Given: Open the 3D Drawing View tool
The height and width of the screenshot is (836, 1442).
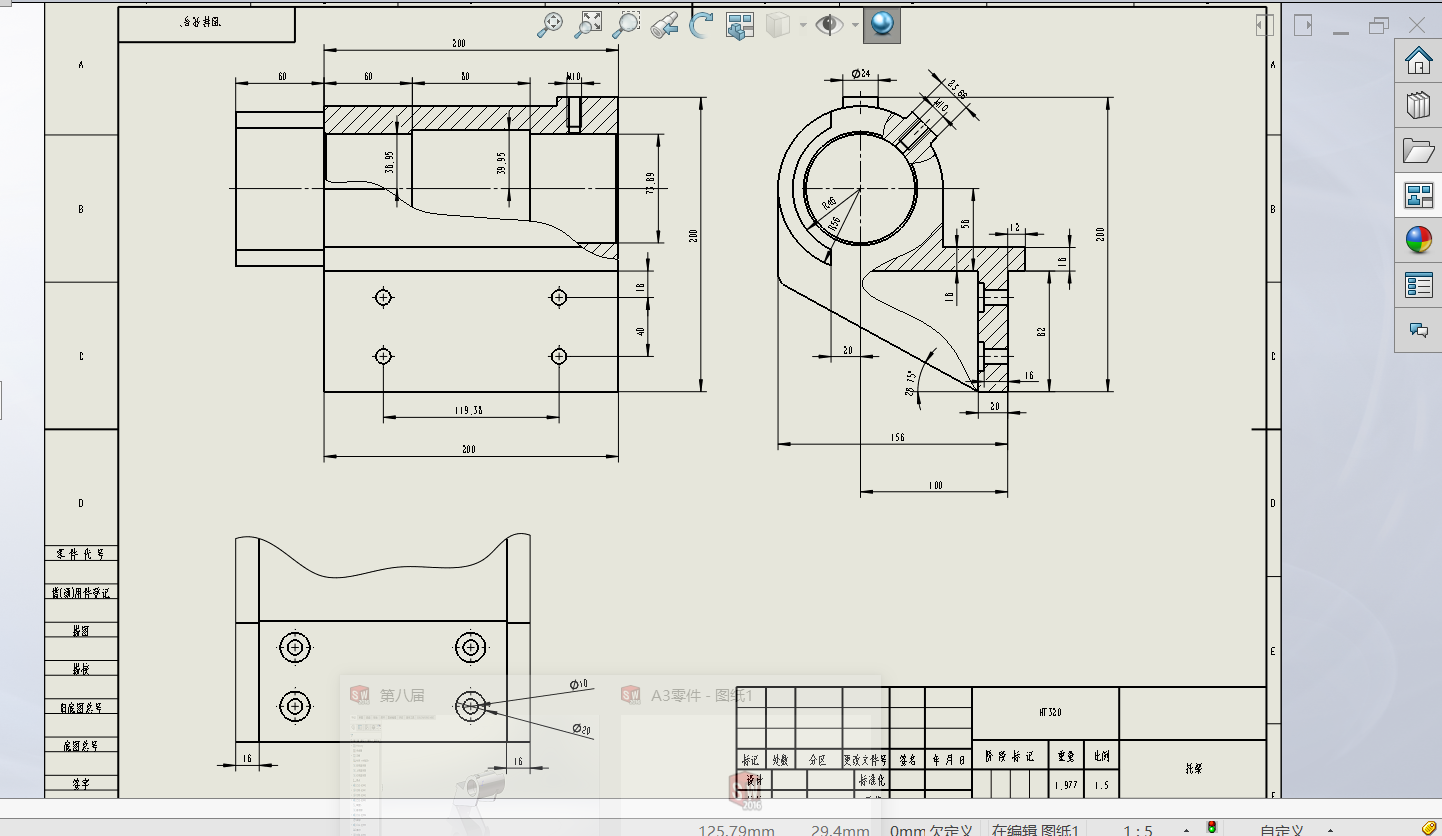Looking at the screenshot, I should 740,25.
